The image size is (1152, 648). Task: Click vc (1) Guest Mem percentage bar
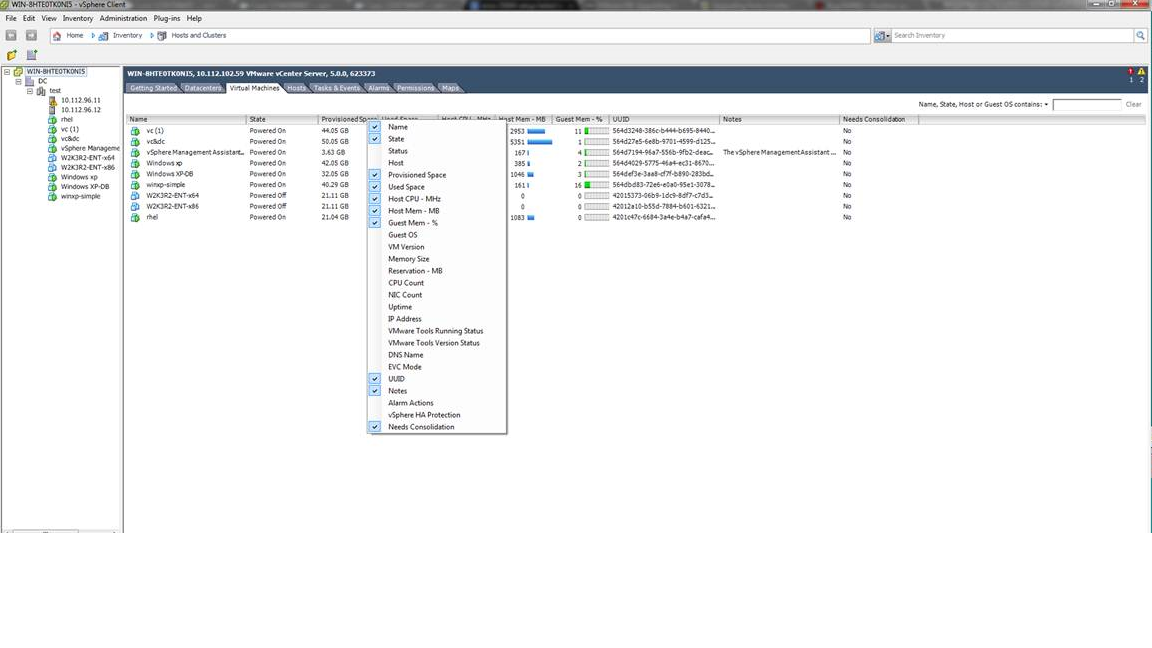point(597,131)
